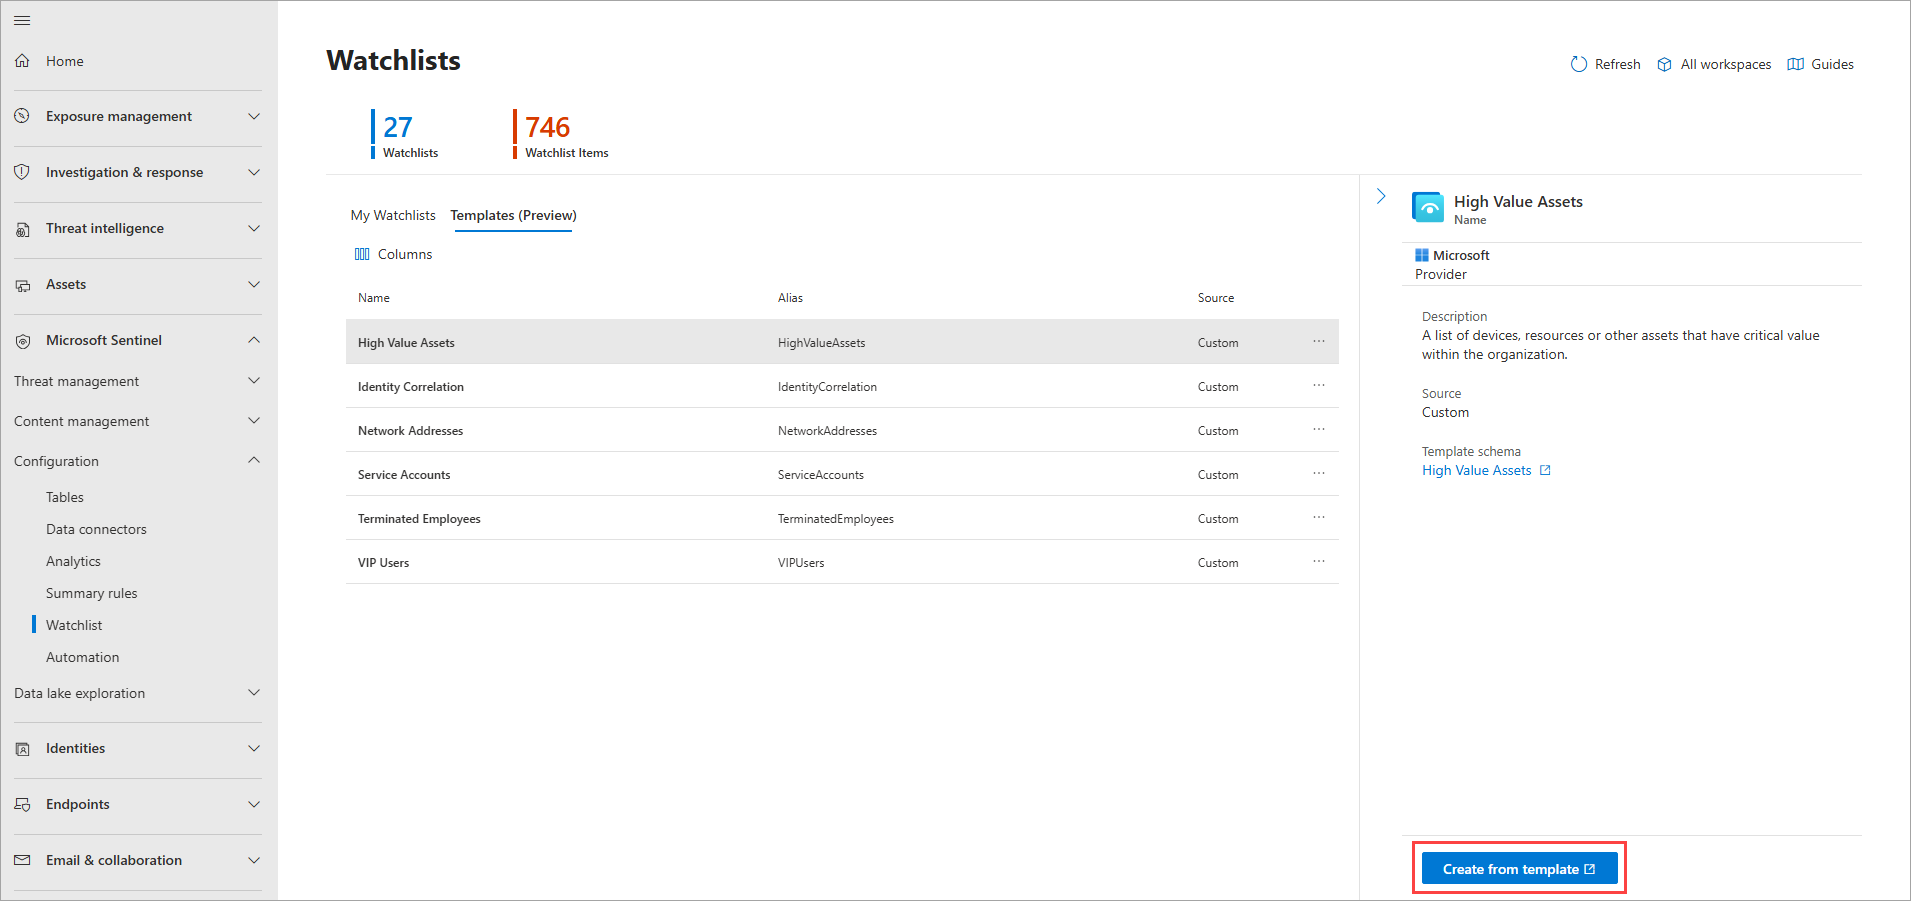Click the Microsoft provider logo
Viewport: 1911px width, 901px height.
click(x=1422, y=255)
